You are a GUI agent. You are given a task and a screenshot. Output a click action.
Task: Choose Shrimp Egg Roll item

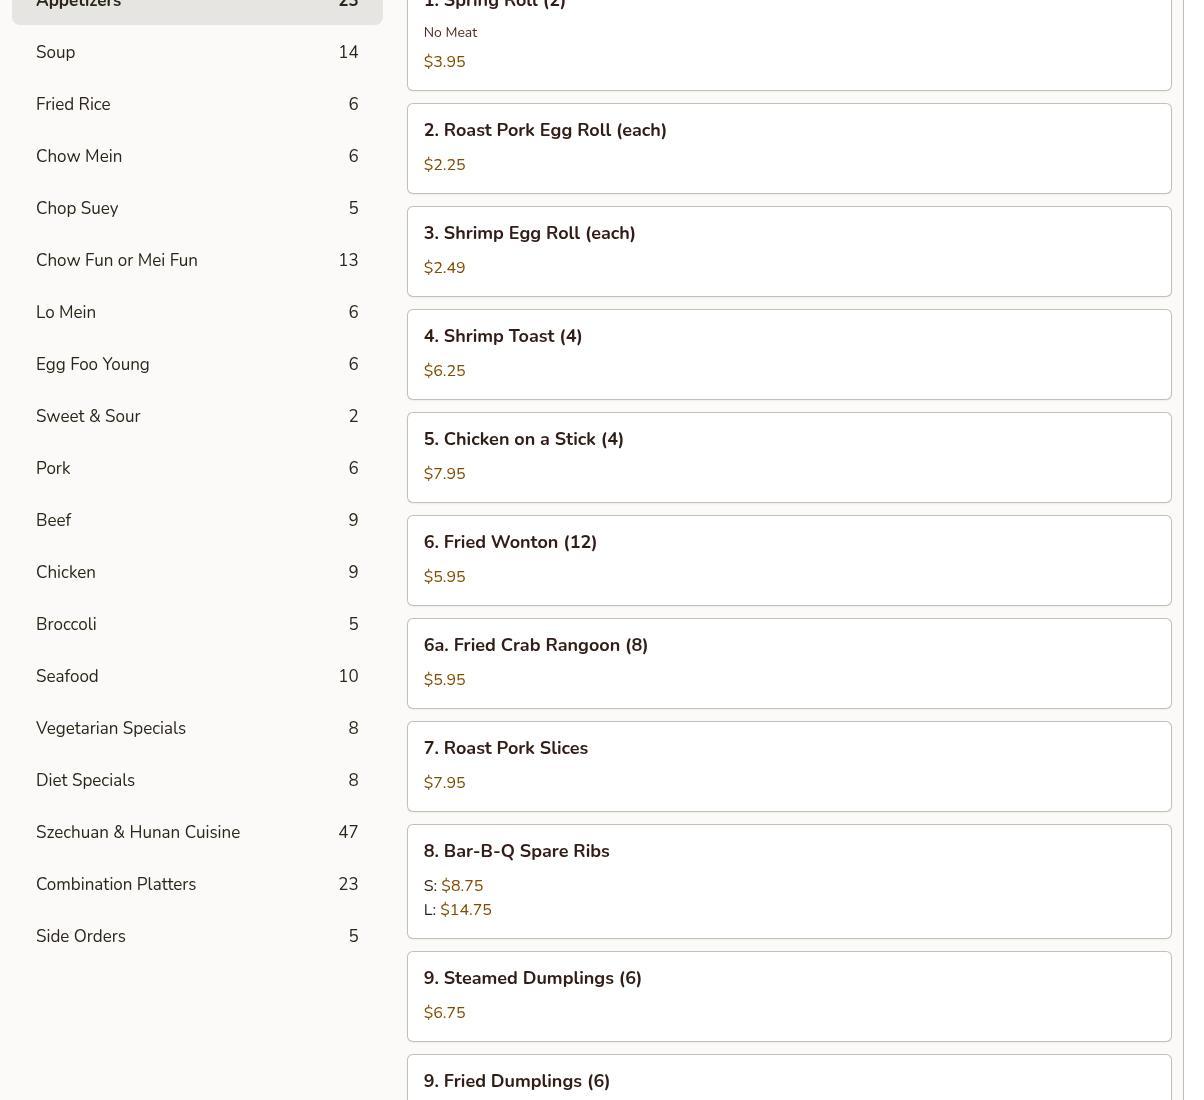(789, 251)
